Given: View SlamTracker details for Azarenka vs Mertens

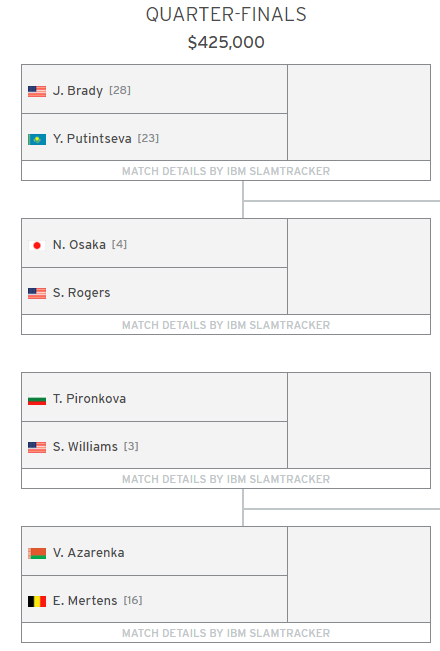Looking at the screenshot, I should coord(226,633).
